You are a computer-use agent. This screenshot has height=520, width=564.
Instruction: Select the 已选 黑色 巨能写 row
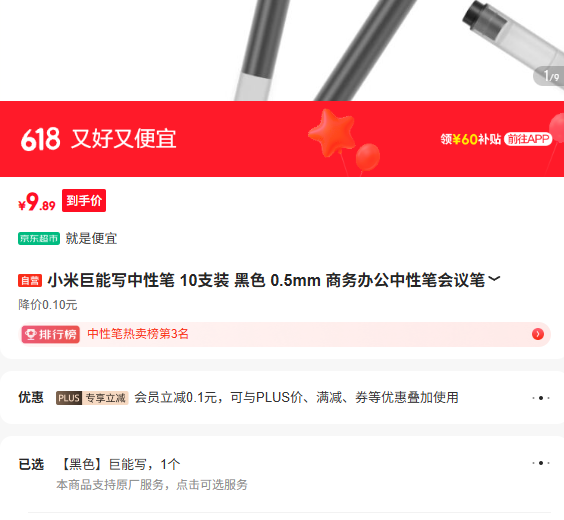pos(282,474)
